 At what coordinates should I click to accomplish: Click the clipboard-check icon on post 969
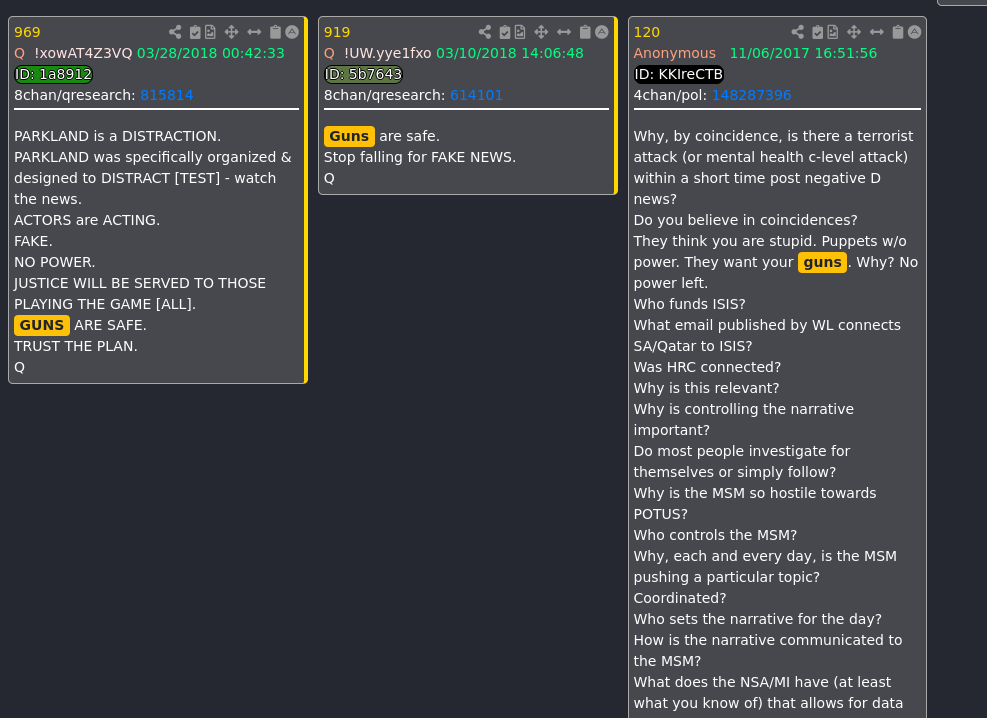[195, 32]
